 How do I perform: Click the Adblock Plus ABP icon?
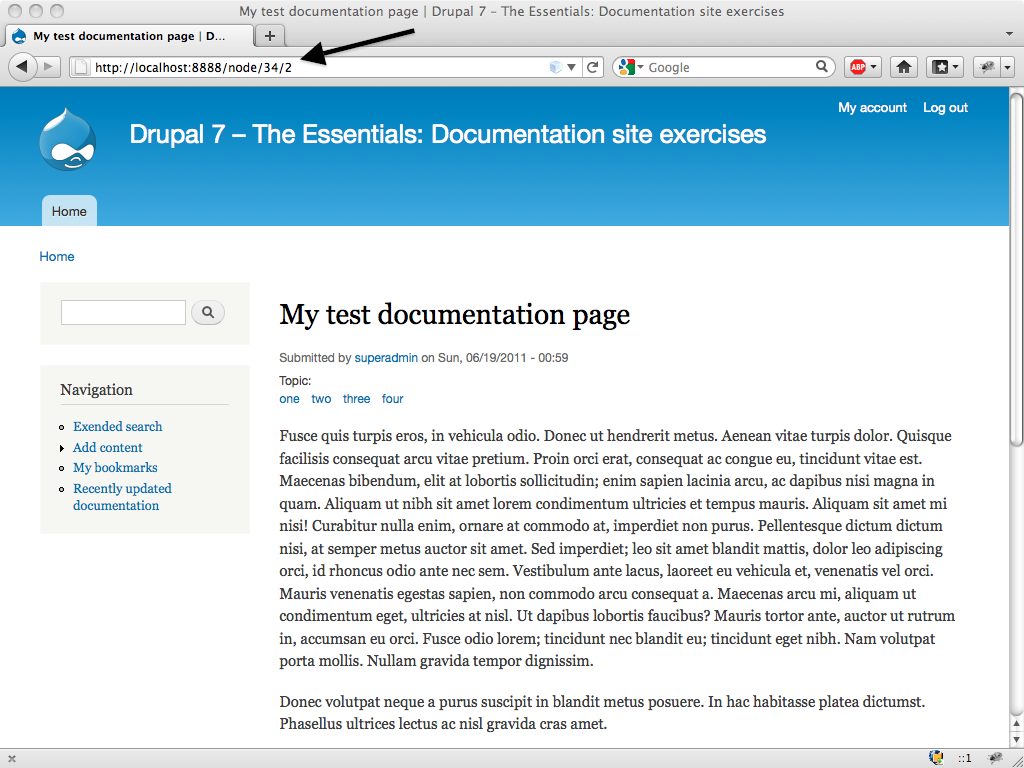(857, 67)
